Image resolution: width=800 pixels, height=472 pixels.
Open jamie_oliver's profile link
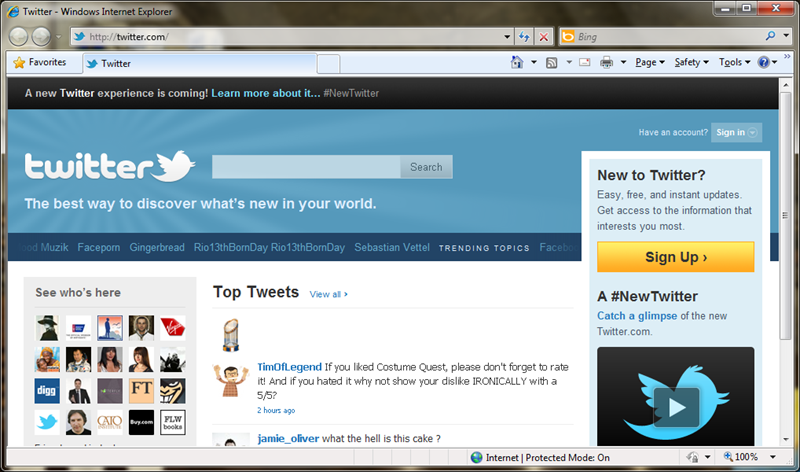coord(288,438)
